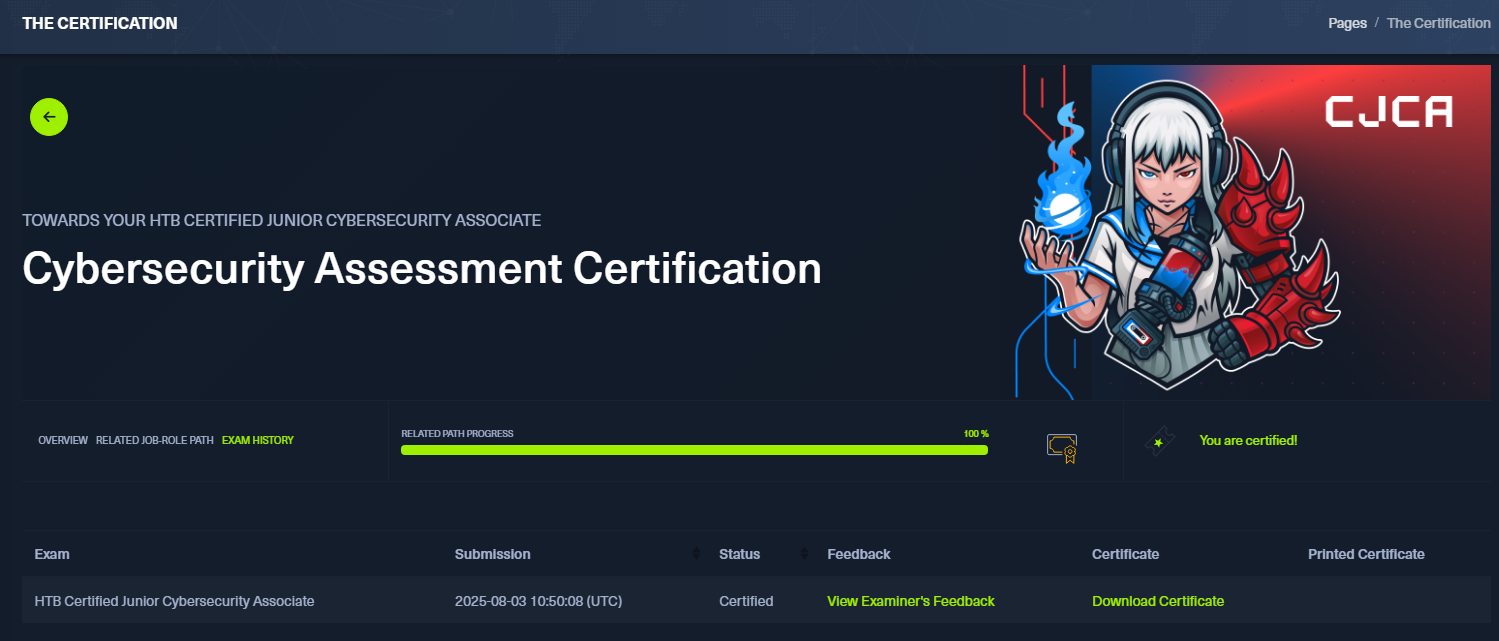The height and width of the screenshot is (641, 1499).
Task: Click the Certificate column header
Action: 1125,554
